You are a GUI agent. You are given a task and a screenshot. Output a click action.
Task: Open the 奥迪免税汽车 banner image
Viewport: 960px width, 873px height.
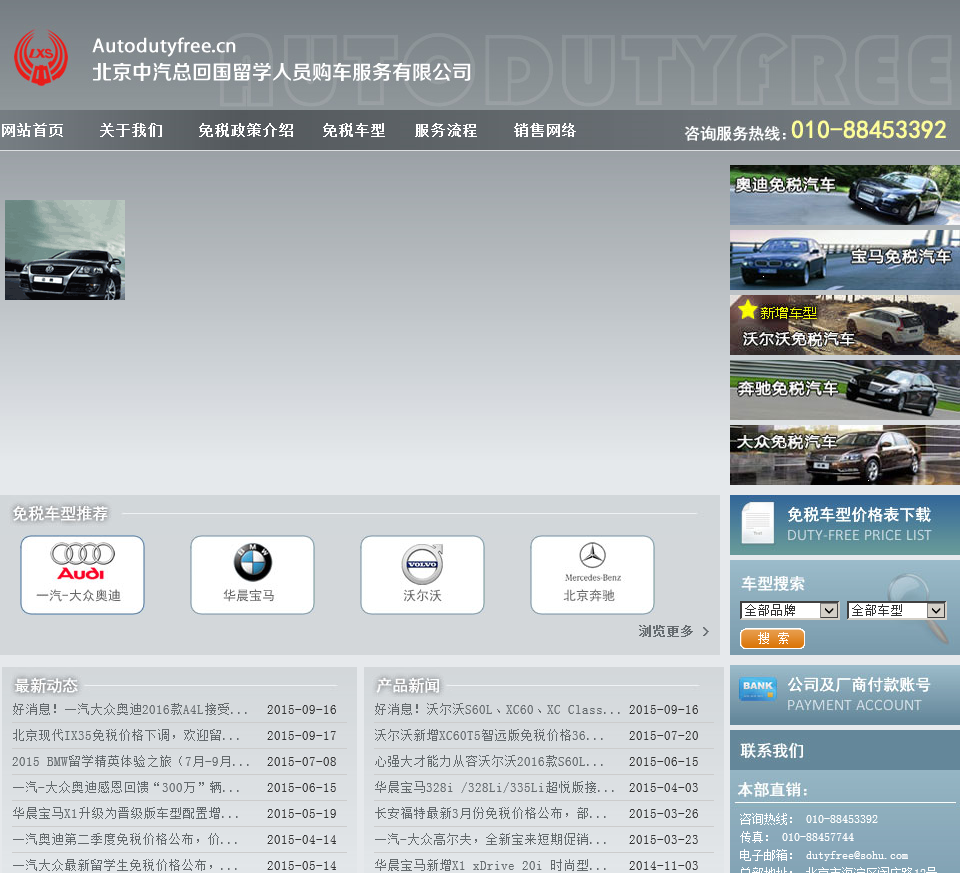click(x=844, y=195)
